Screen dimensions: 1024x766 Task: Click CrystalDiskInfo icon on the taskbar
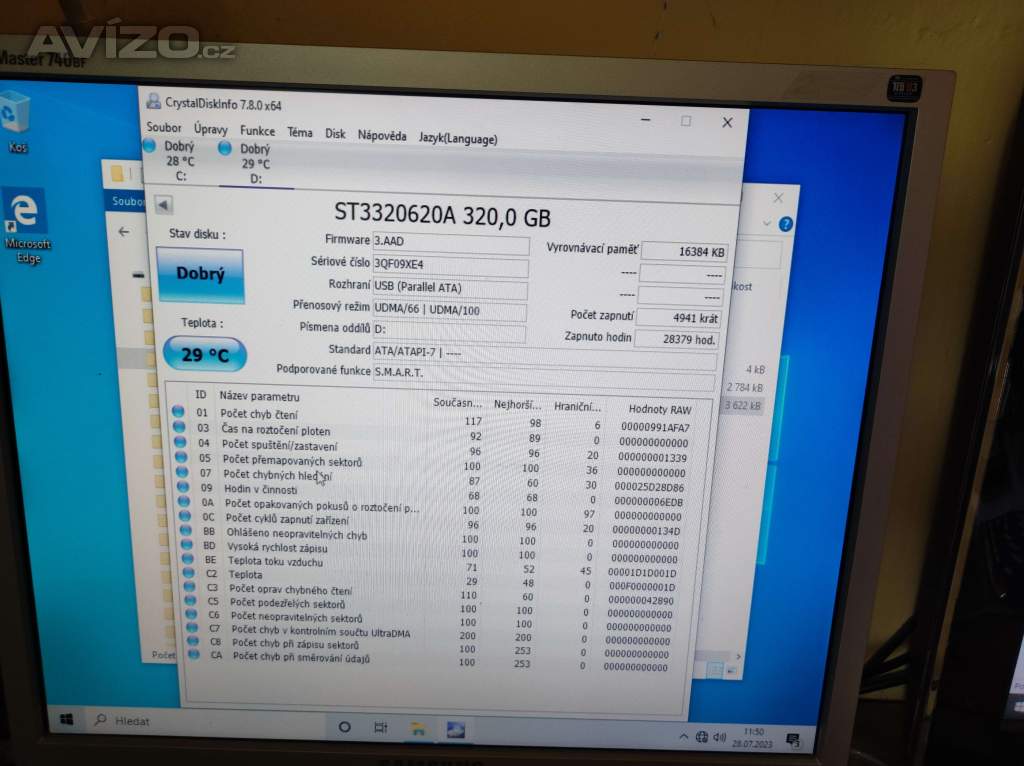[x=455, y=729]
